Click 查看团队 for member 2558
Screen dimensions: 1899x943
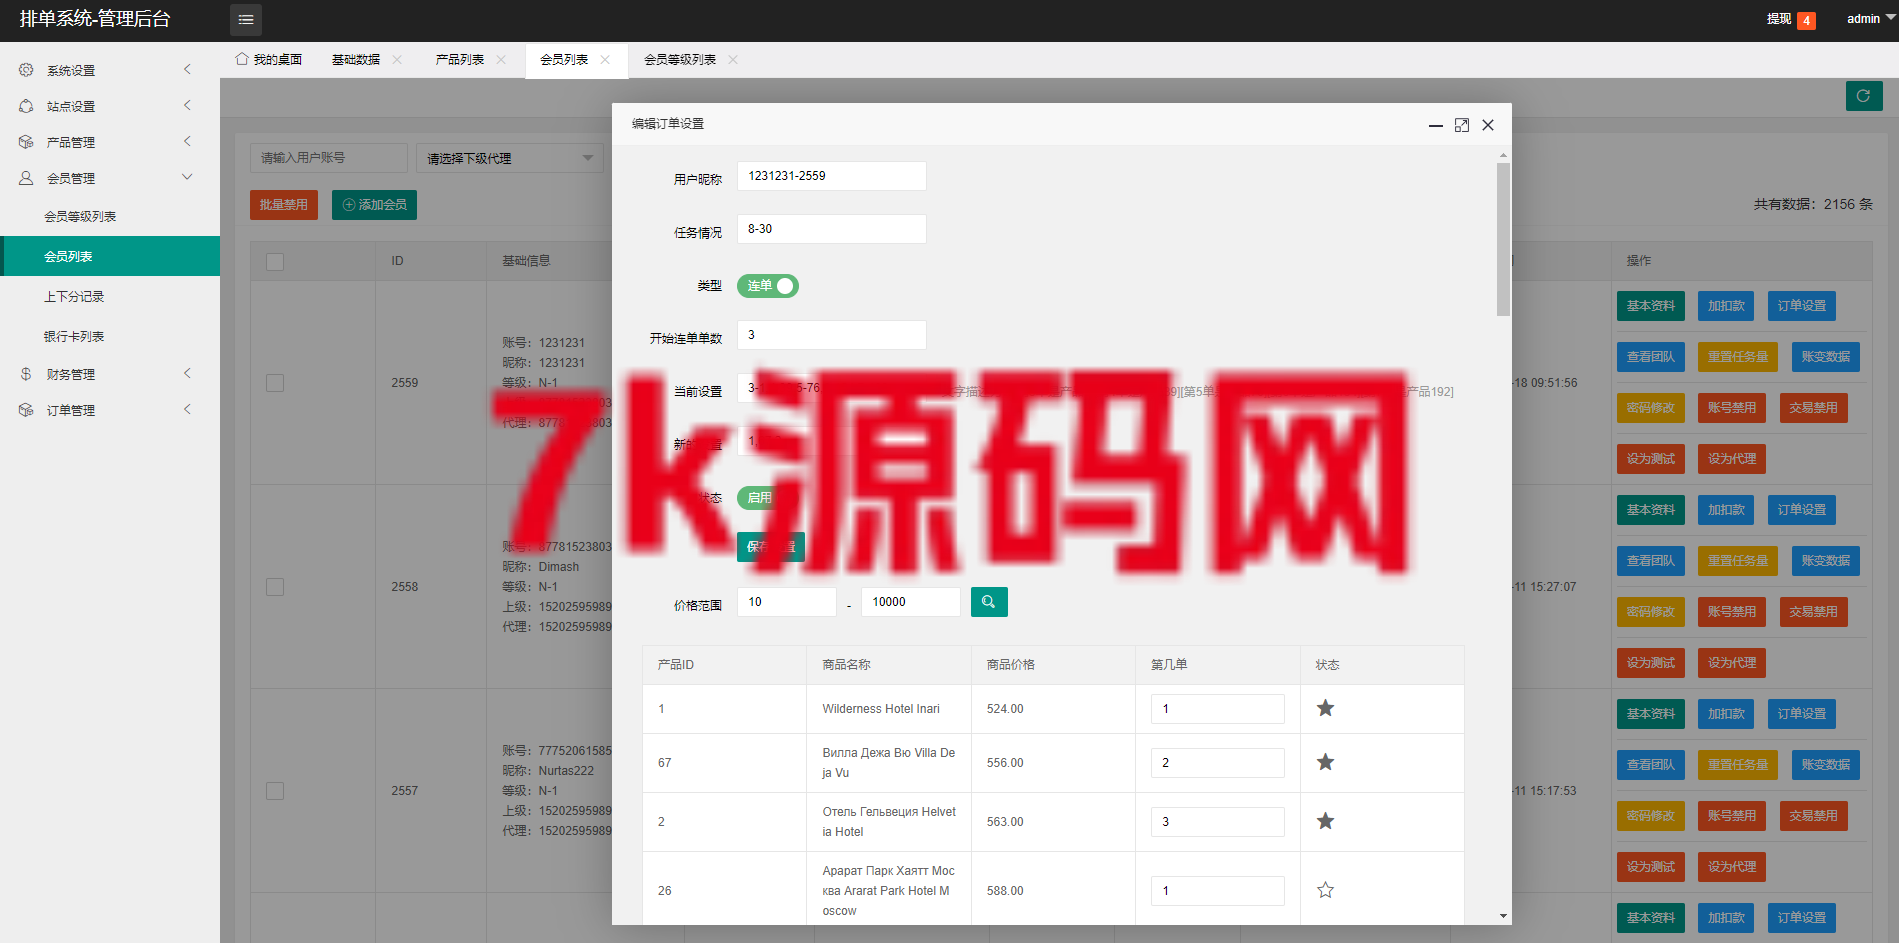(1651, 561)
